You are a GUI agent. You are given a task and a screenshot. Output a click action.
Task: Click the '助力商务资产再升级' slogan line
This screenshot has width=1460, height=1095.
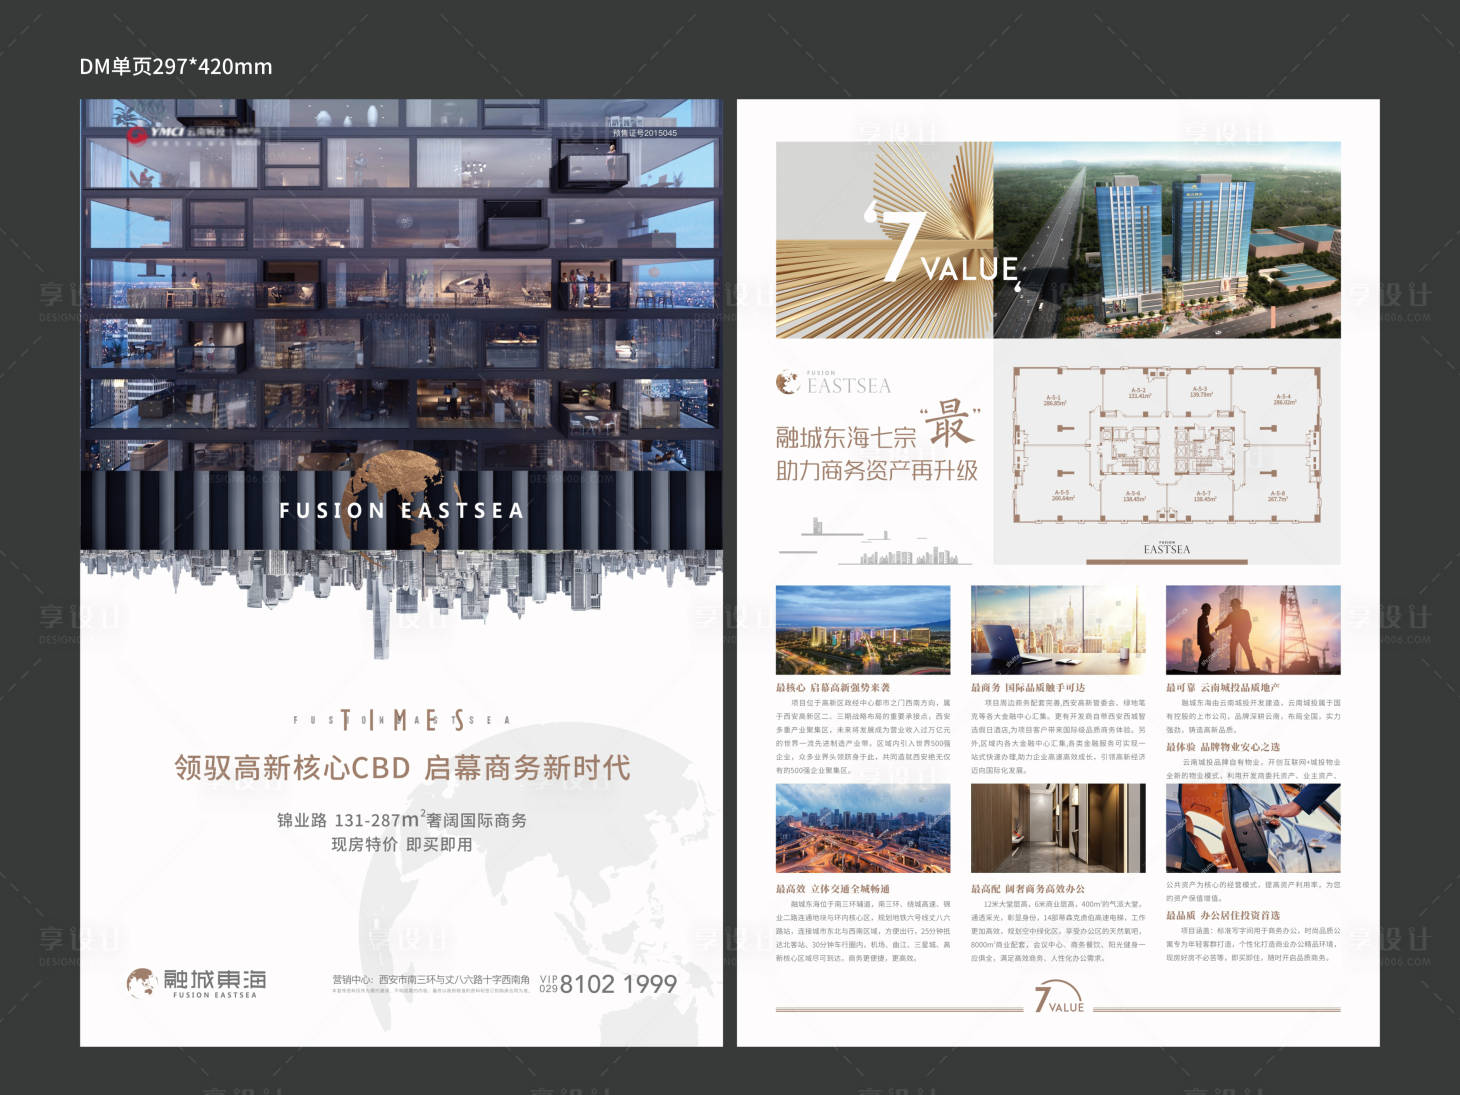click(877, 471)
